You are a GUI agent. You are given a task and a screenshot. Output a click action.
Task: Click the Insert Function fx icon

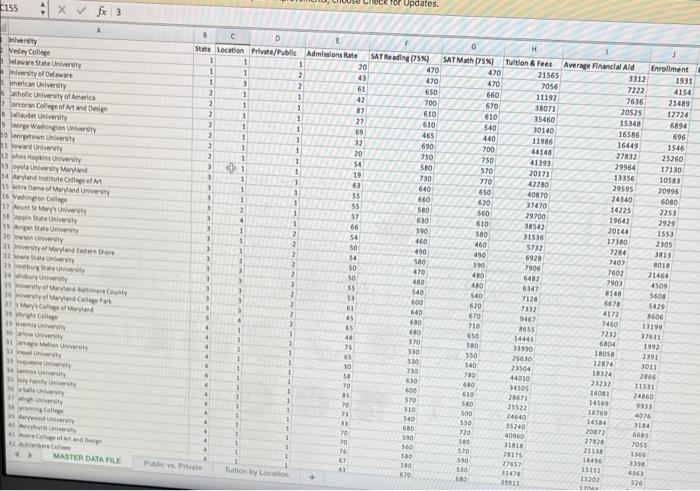click(102, 11)
